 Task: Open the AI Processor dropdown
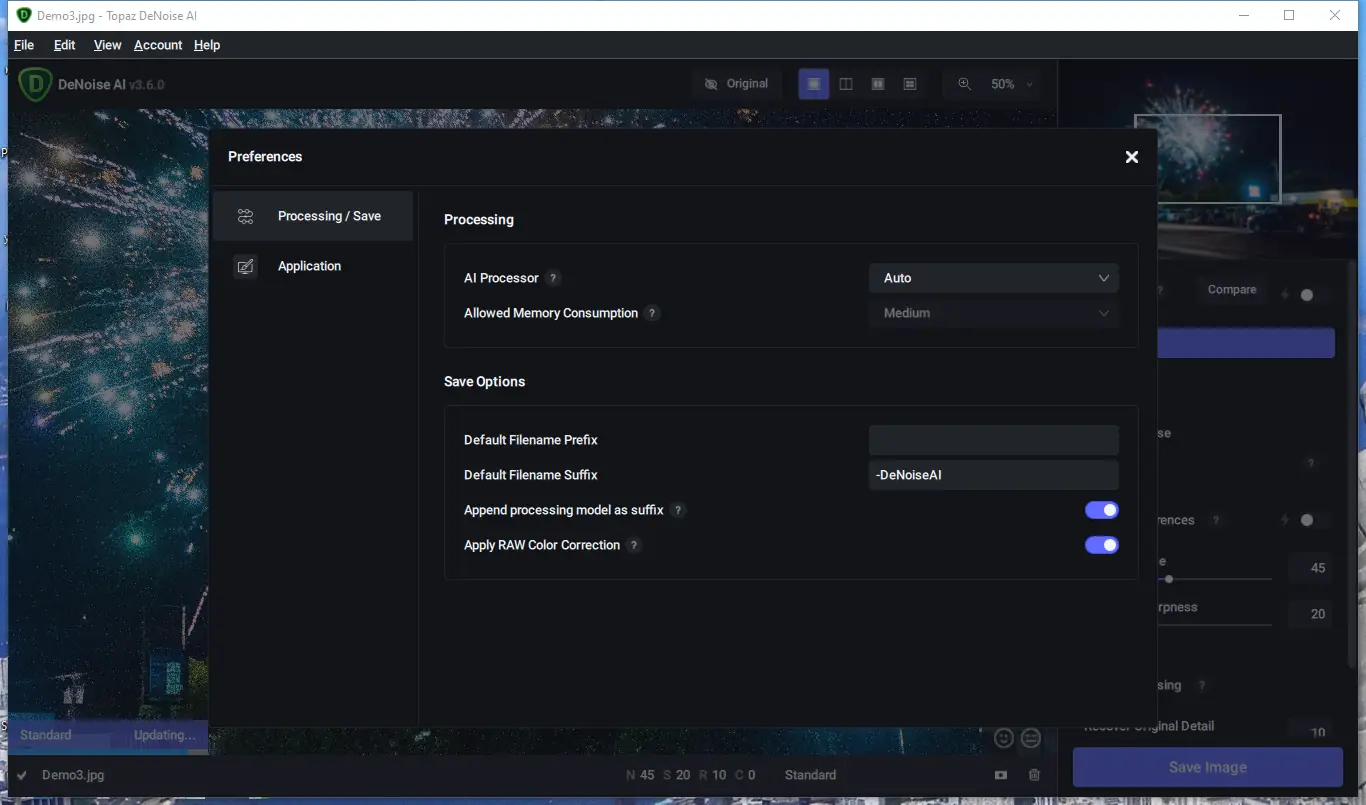pyautogui.click(x=994, y=278)
